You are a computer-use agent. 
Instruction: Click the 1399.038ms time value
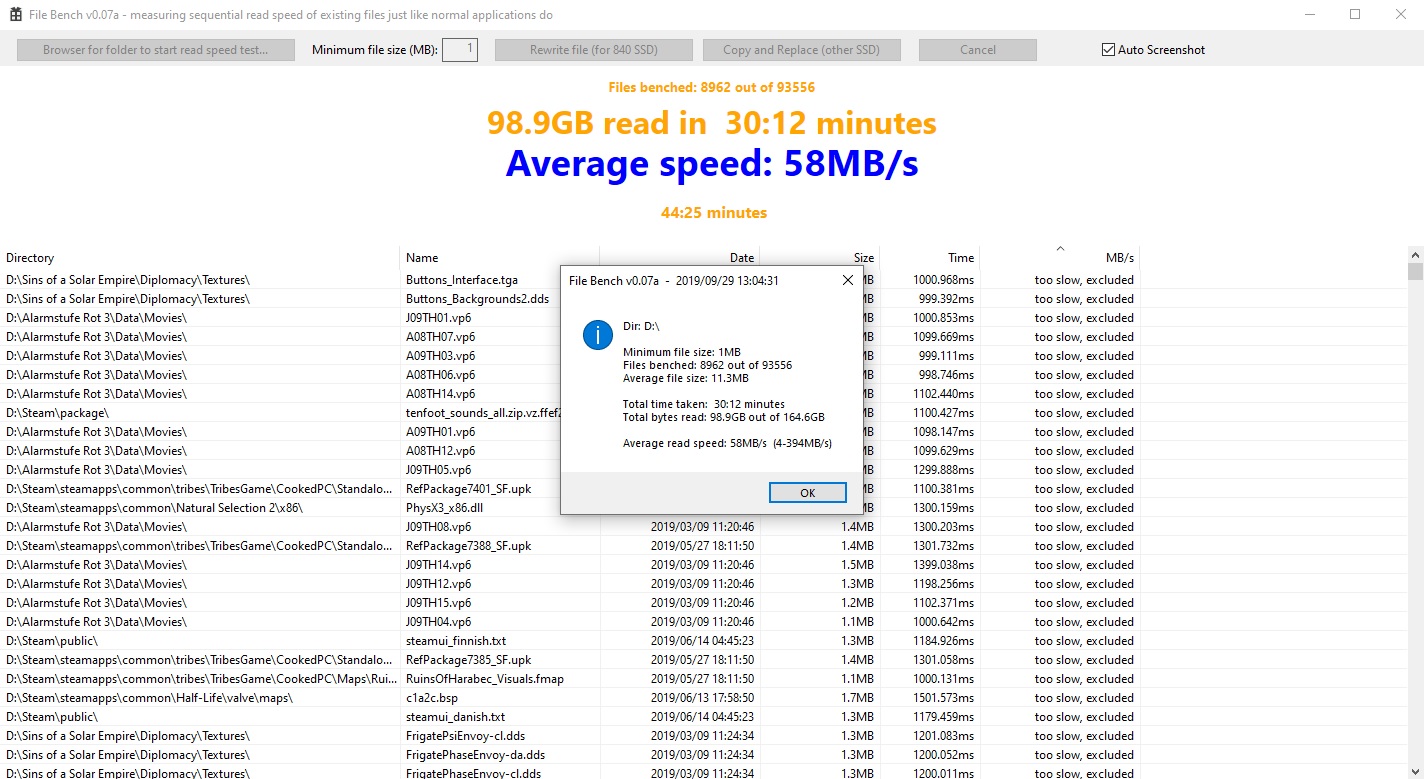pos(943,565)
